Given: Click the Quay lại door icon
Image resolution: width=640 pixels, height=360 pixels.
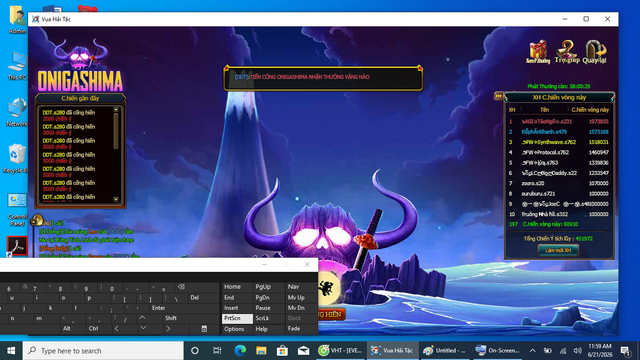Looking at the screenshot, I should point(595,51).
